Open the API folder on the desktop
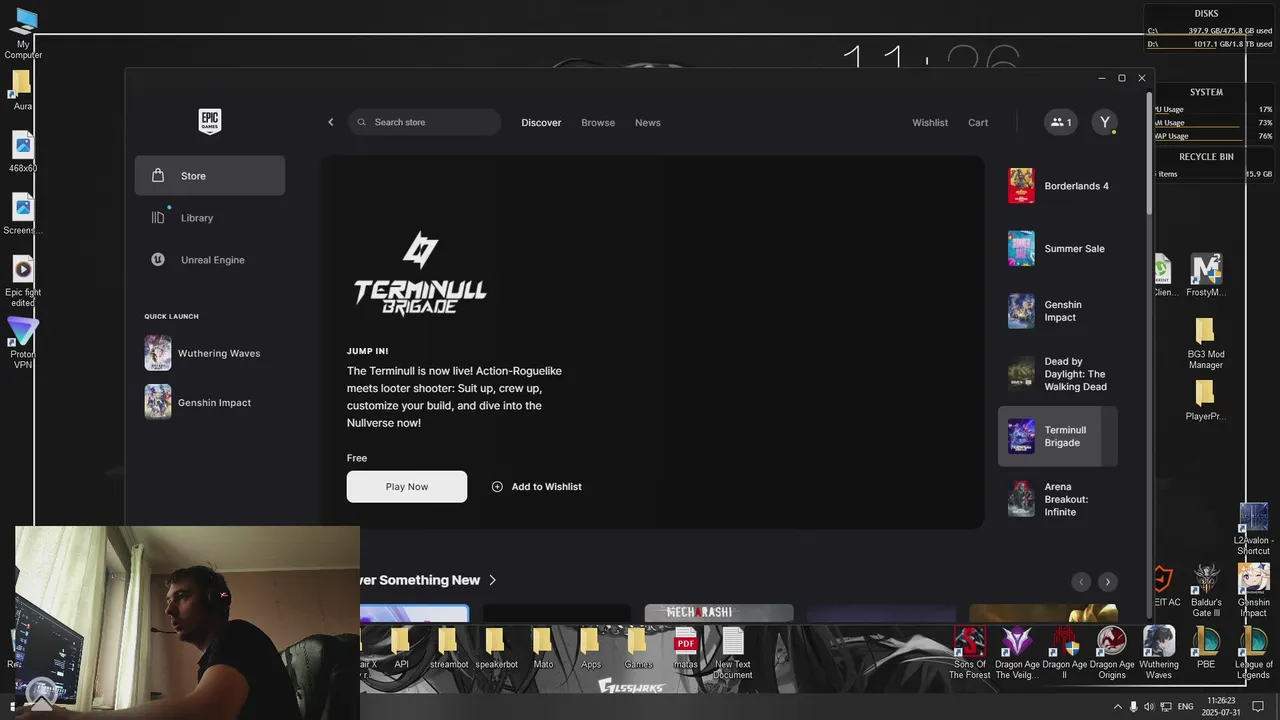1280x720 pixels. click(401, 648)
